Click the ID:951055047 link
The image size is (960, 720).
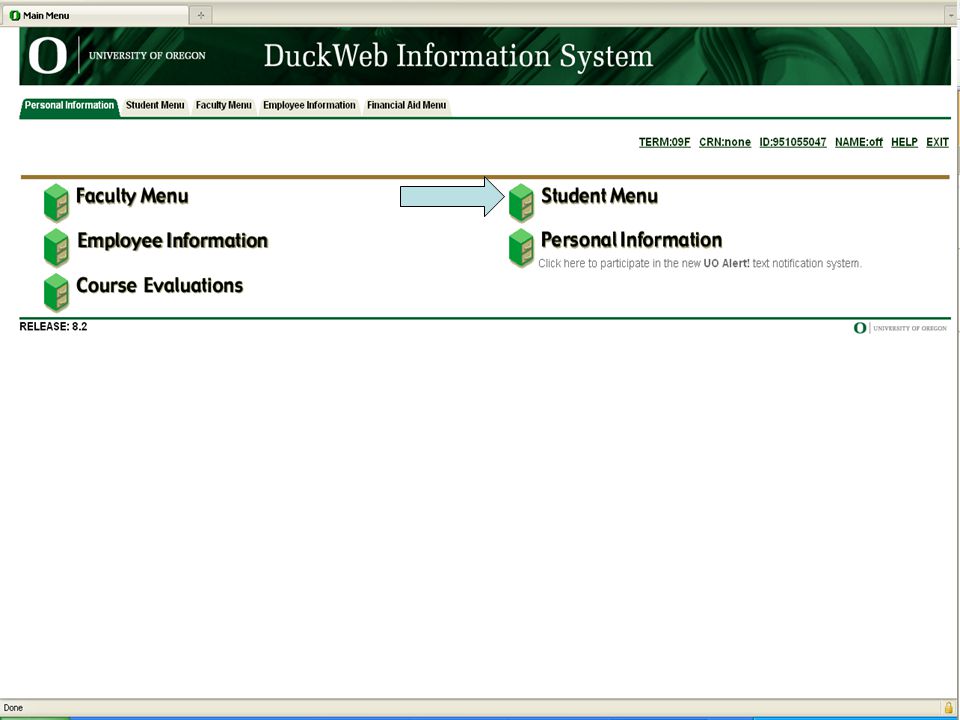tap(793, 142)
